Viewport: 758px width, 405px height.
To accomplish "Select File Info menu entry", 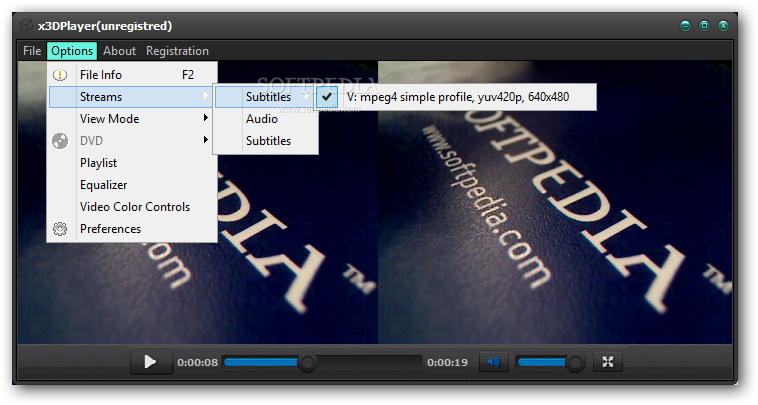I will 132,75.
